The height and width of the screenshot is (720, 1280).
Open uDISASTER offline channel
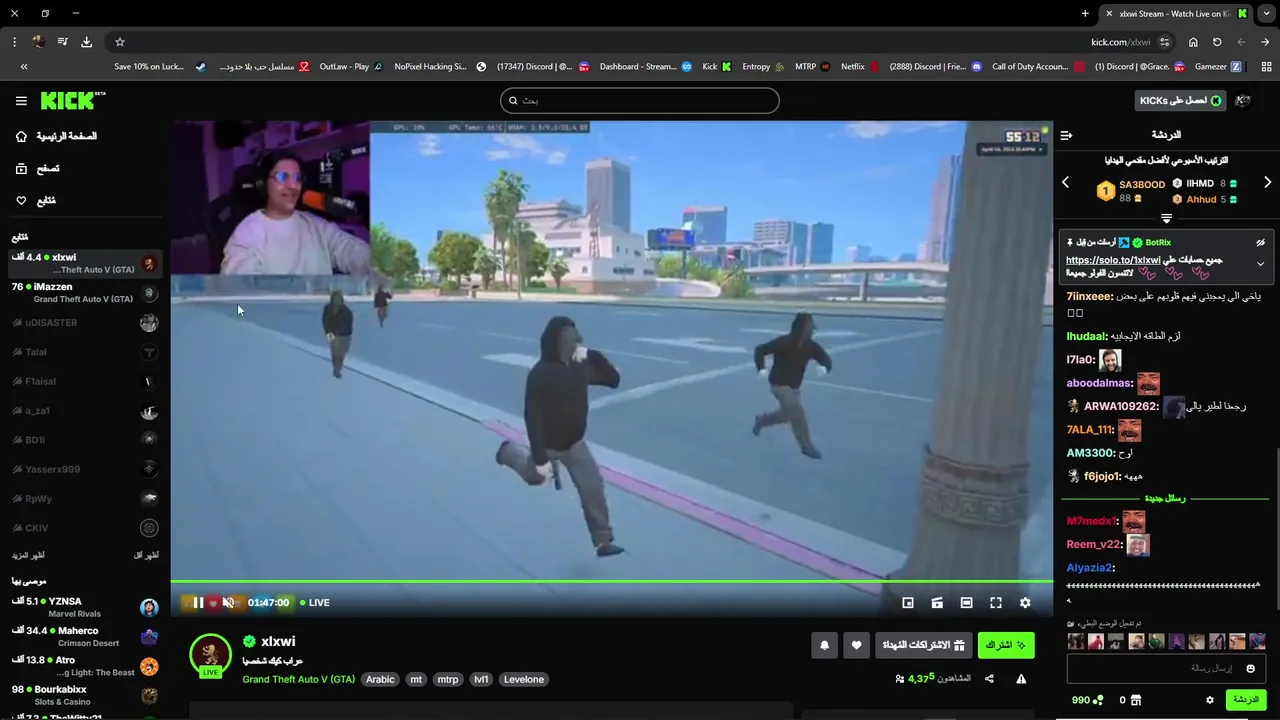click(85, 323)
